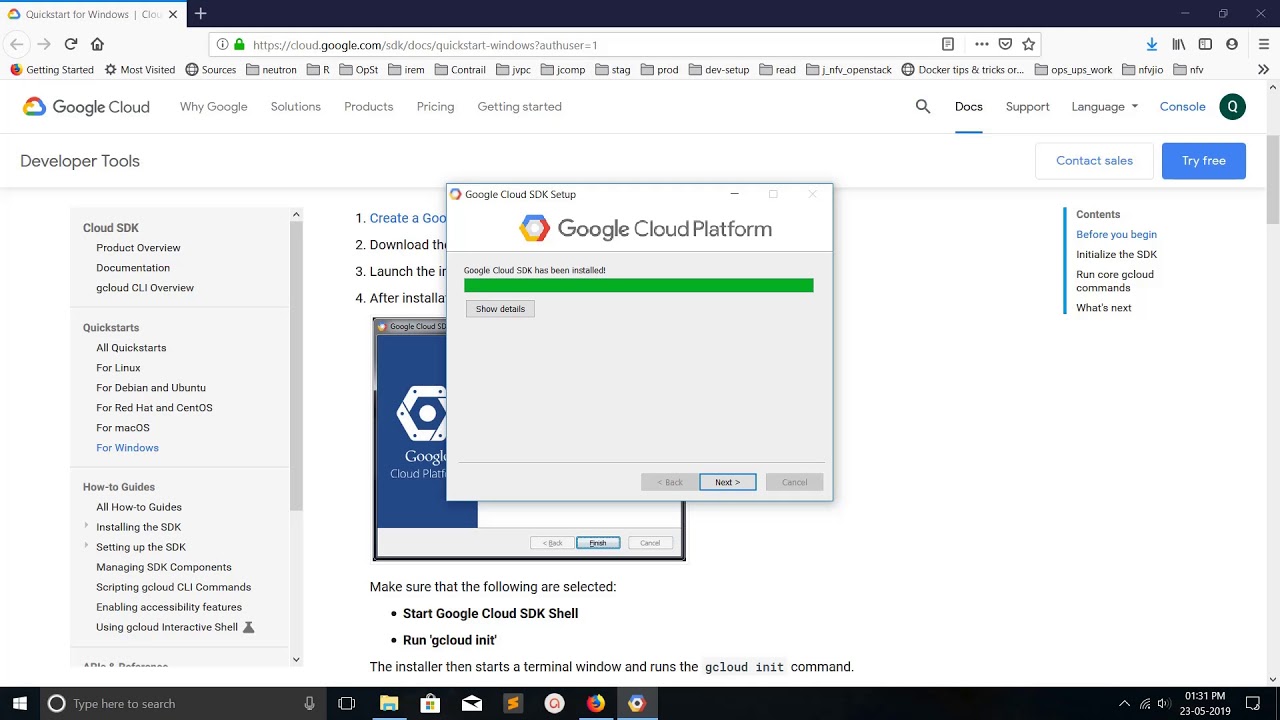Open File Explorer from taskbar
The width and height of the screenshot is (1280, 720).
(x=389, y=703)
